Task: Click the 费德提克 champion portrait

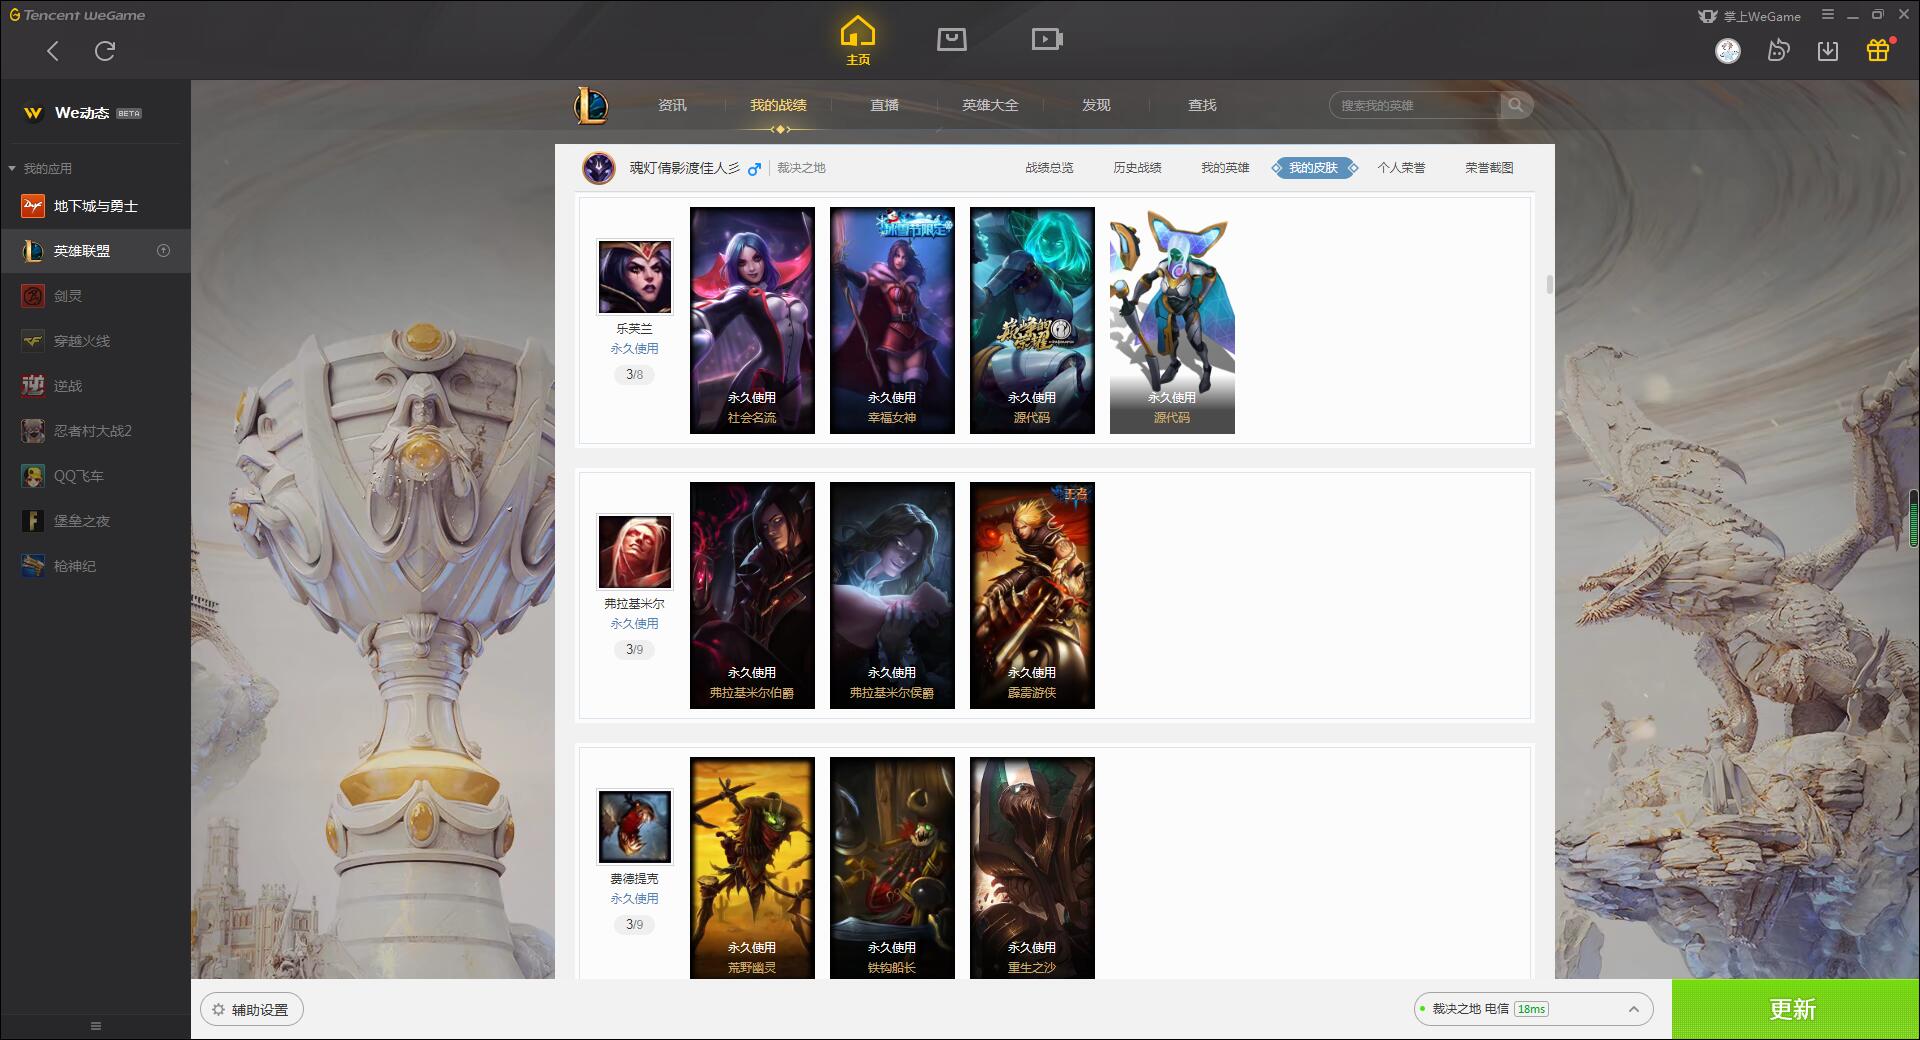Action: (635, 827)
